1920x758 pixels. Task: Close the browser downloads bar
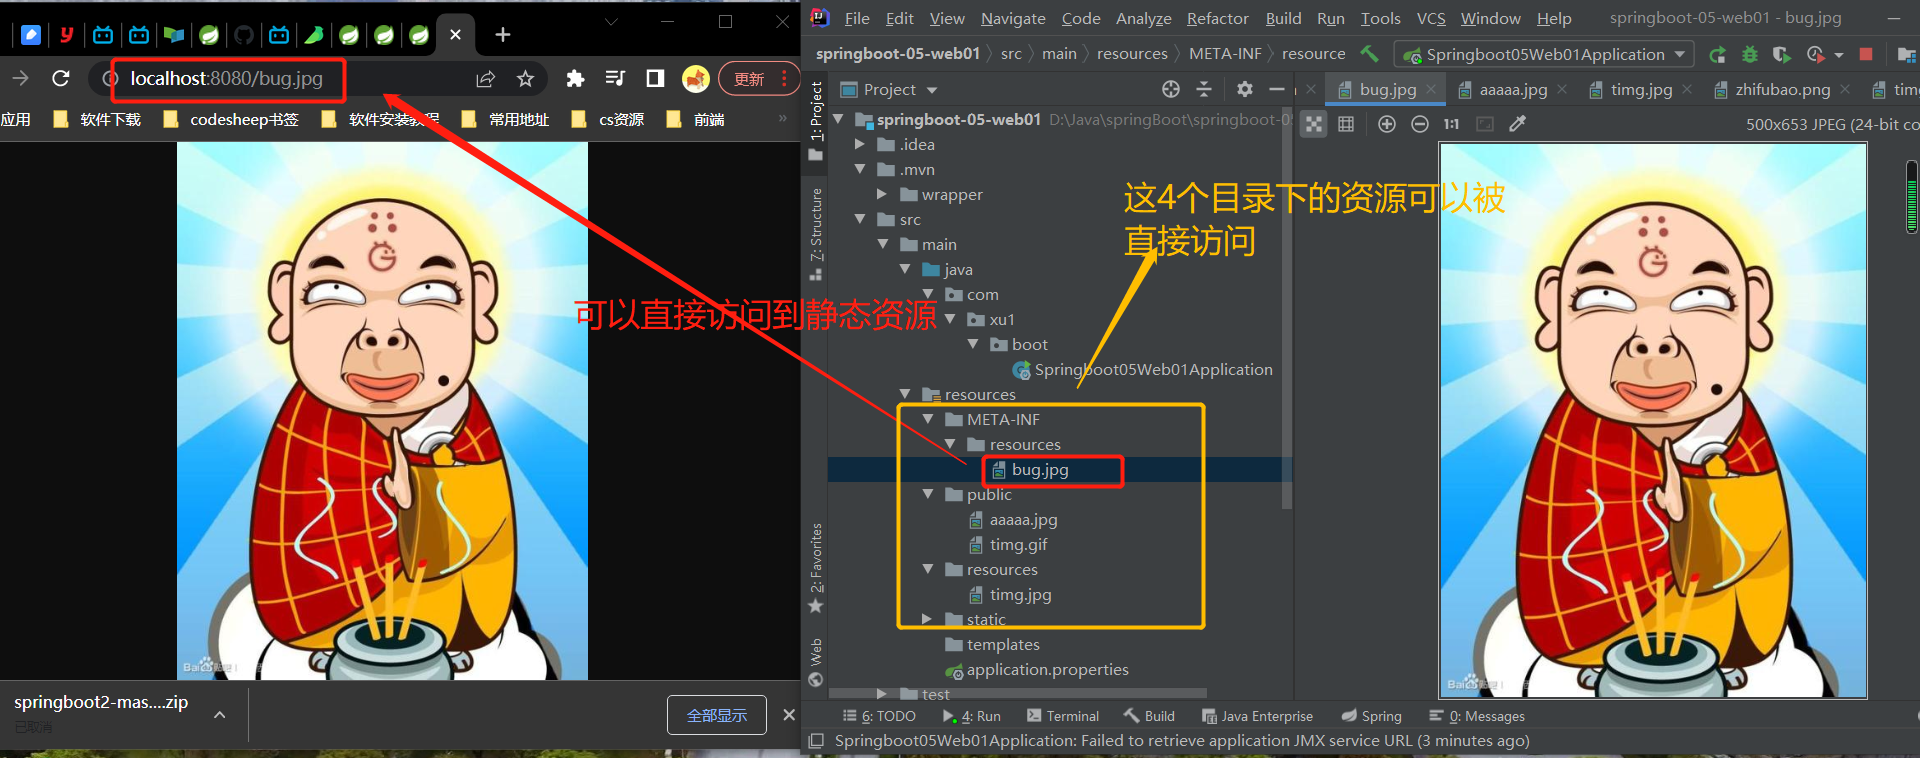788,715
